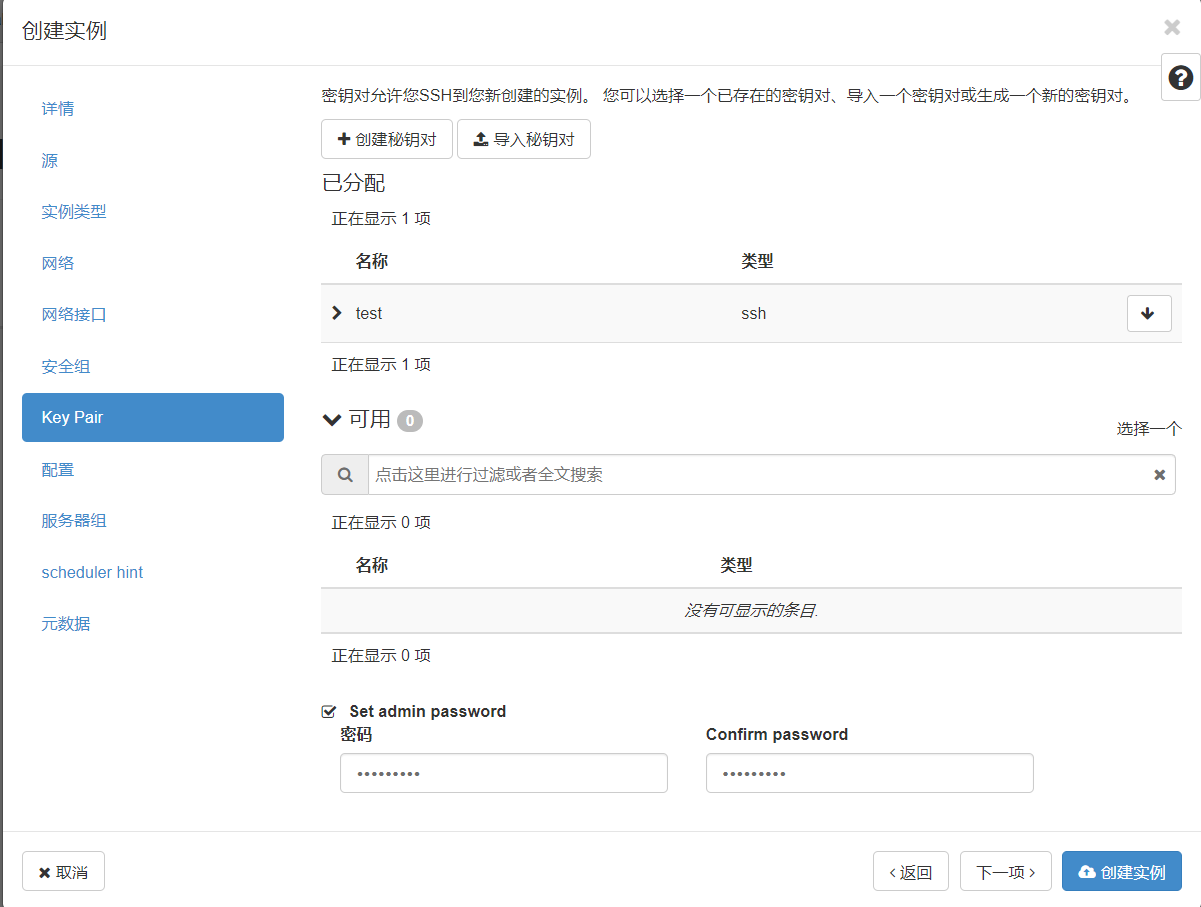Image resolution: width=1201 pixels, height=907 pixels.
Task: Open the 元数据 step tab
Action: point(153,624)
